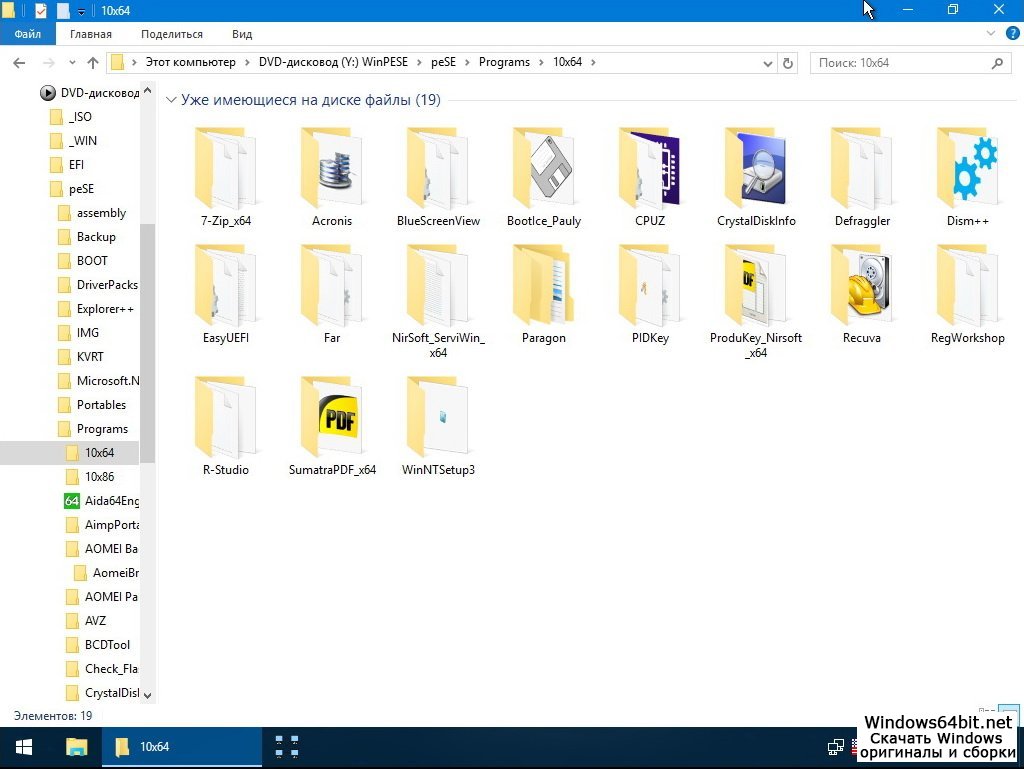Open the Вид ribbon tab
The height and width of the screenshot is (769, 1024).
click(242, 34)
